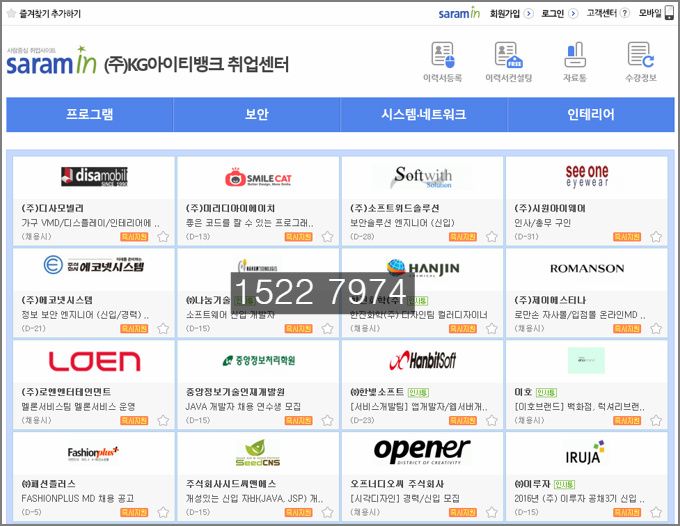Click the favorites star next to 즐겨찾기 추가하기
The height and width of the screenshot is (526, 680).
[12, 13]
